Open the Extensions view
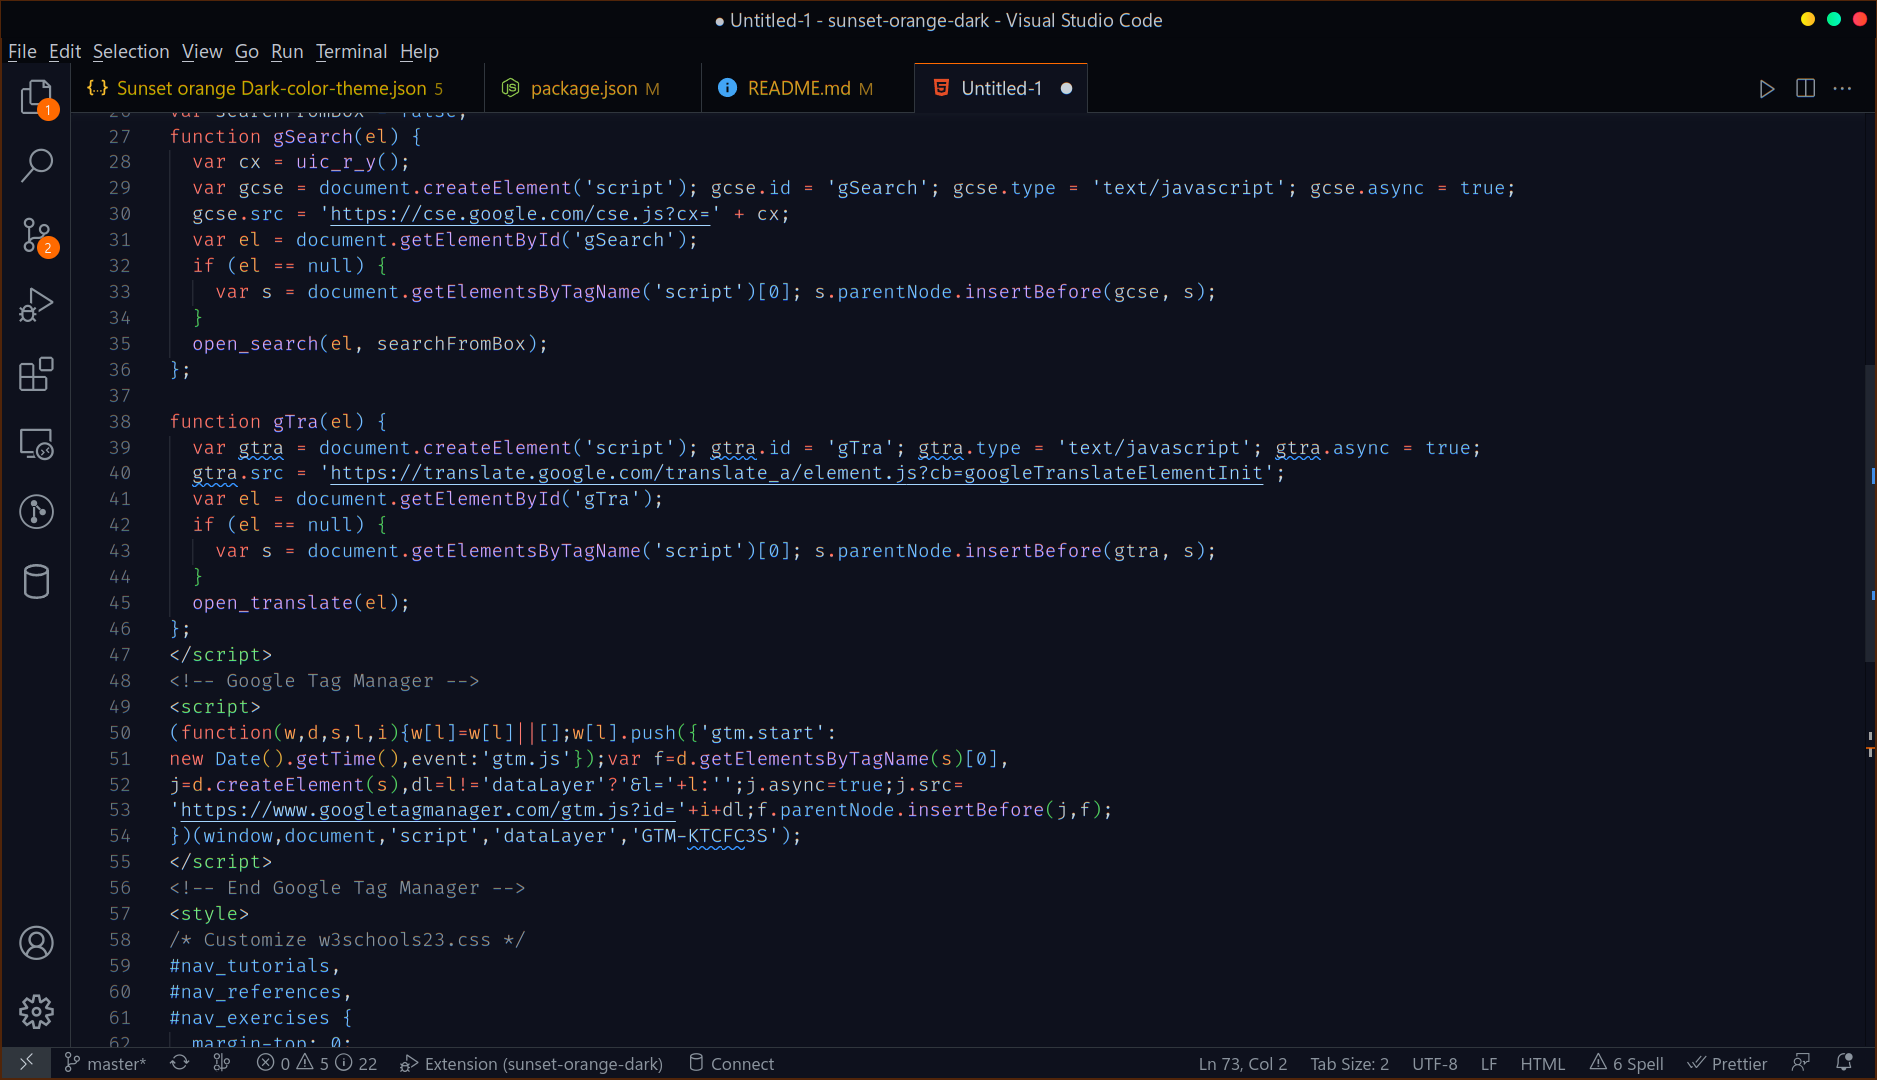This screenshot has width=1877, height=1080. pyautogui.click(x=36, y=374)
